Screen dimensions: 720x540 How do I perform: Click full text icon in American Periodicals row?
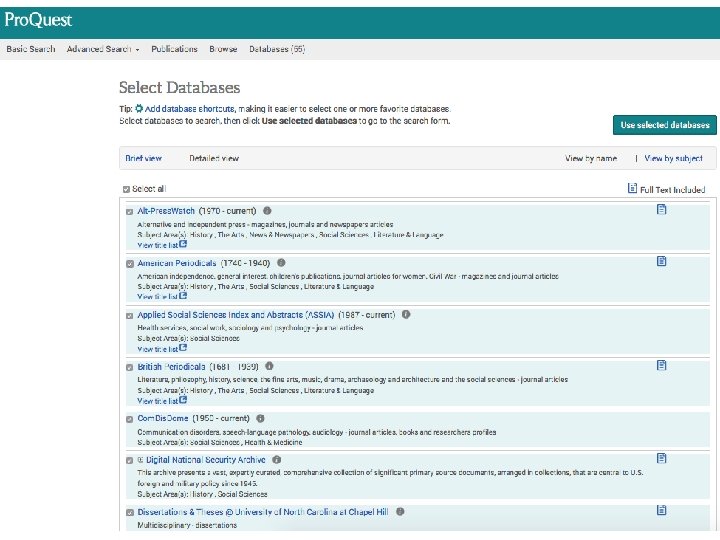[x=661, y=261]
